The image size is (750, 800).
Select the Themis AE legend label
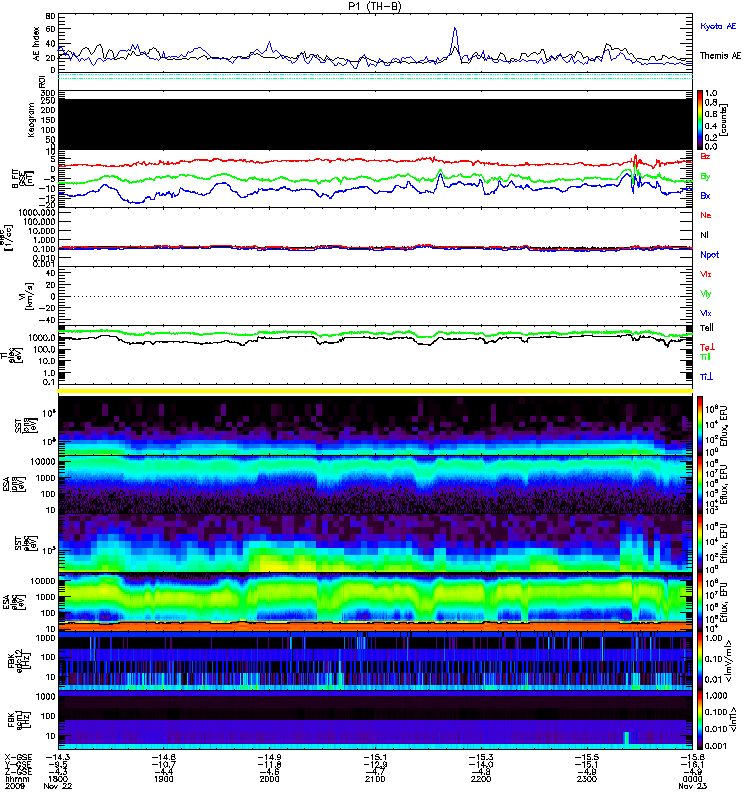point(720,56)
